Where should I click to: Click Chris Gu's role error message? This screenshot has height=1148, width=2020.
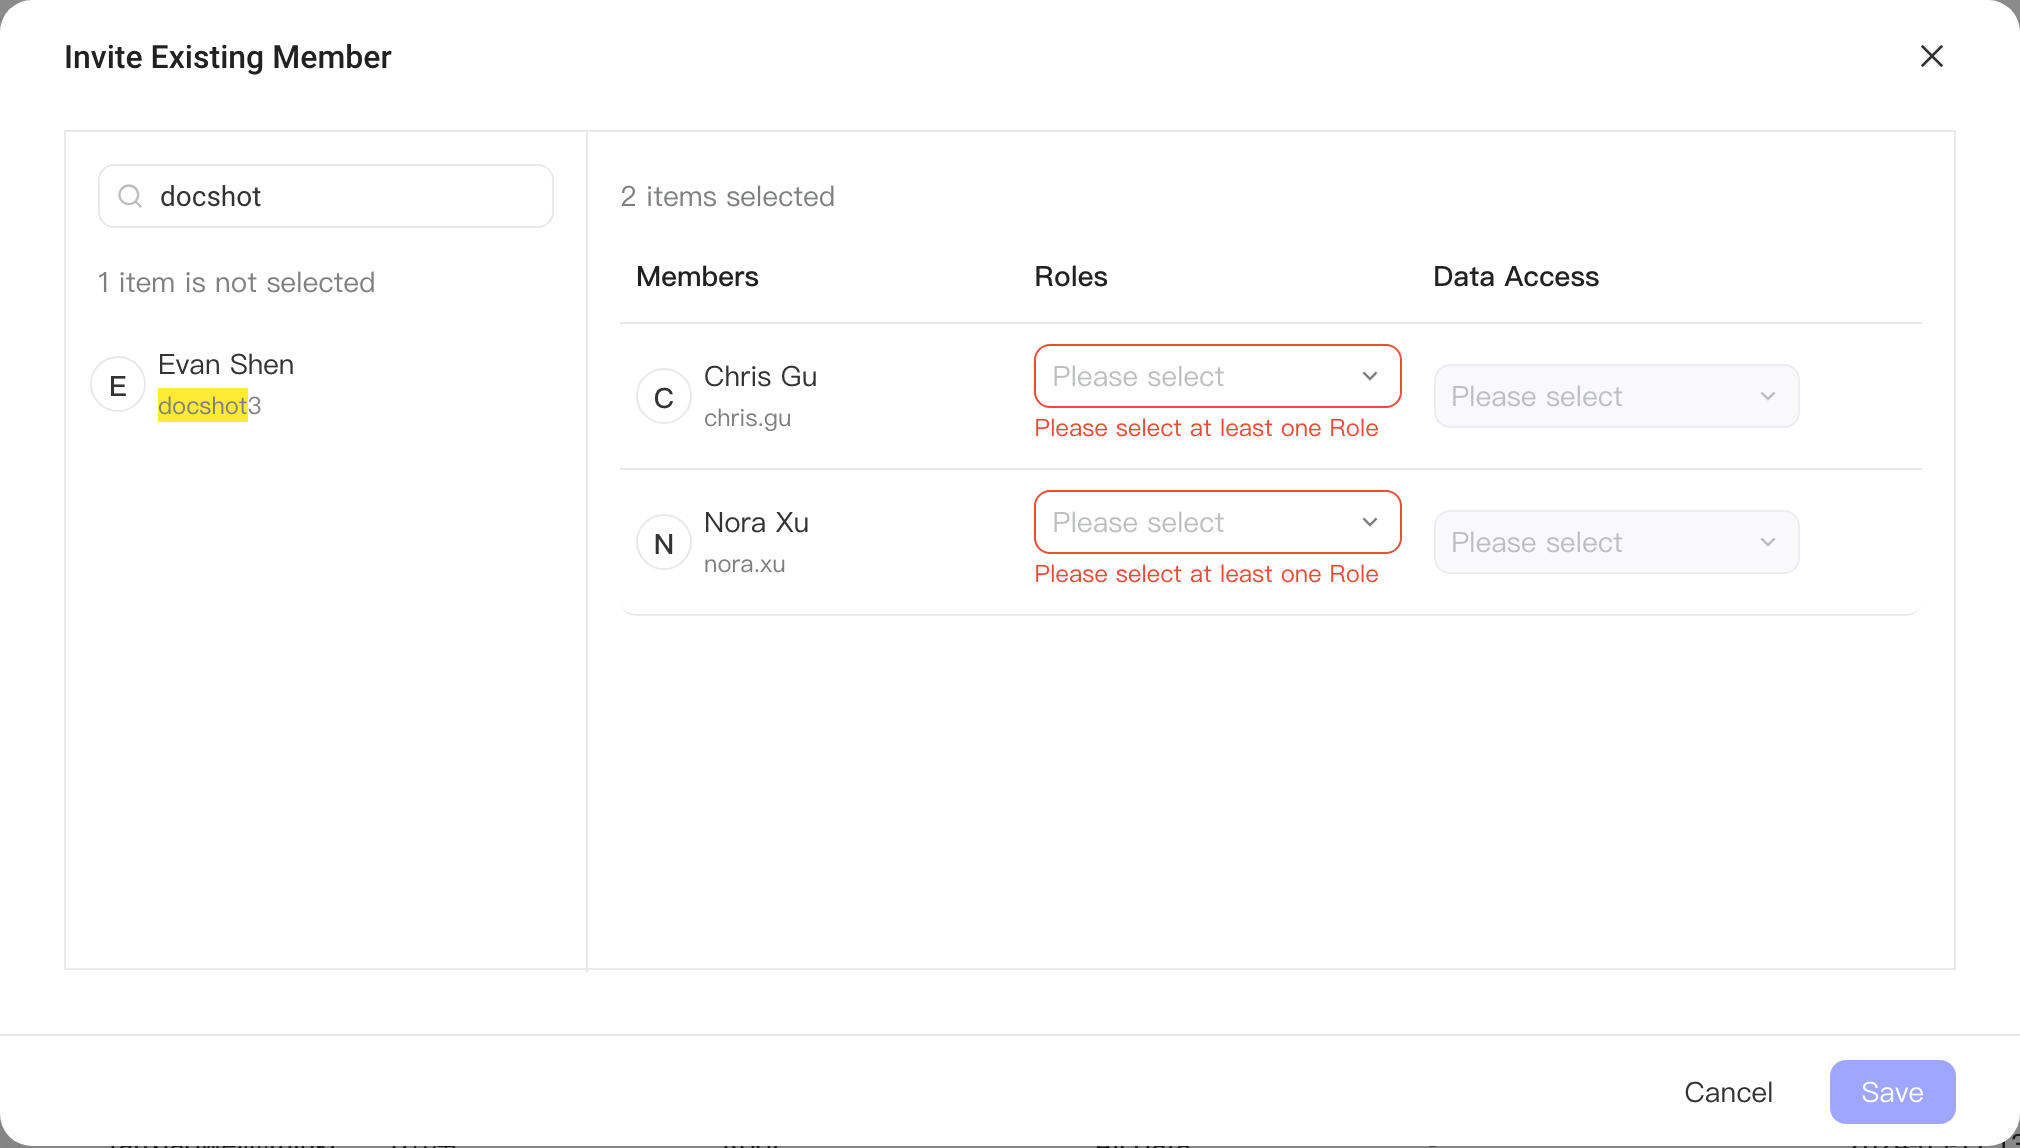point(1206,428)
